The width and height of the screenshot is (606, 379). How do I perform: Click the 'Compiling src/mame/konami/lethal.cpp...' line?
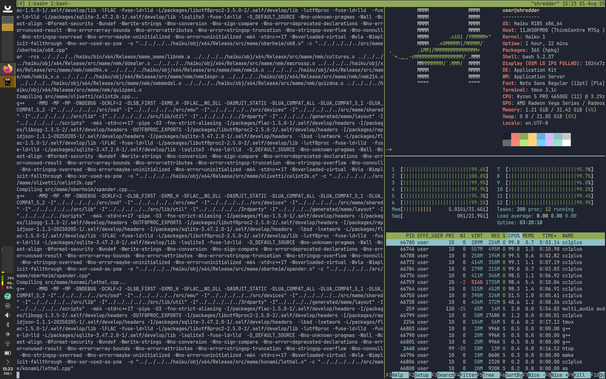coord(71,282)
